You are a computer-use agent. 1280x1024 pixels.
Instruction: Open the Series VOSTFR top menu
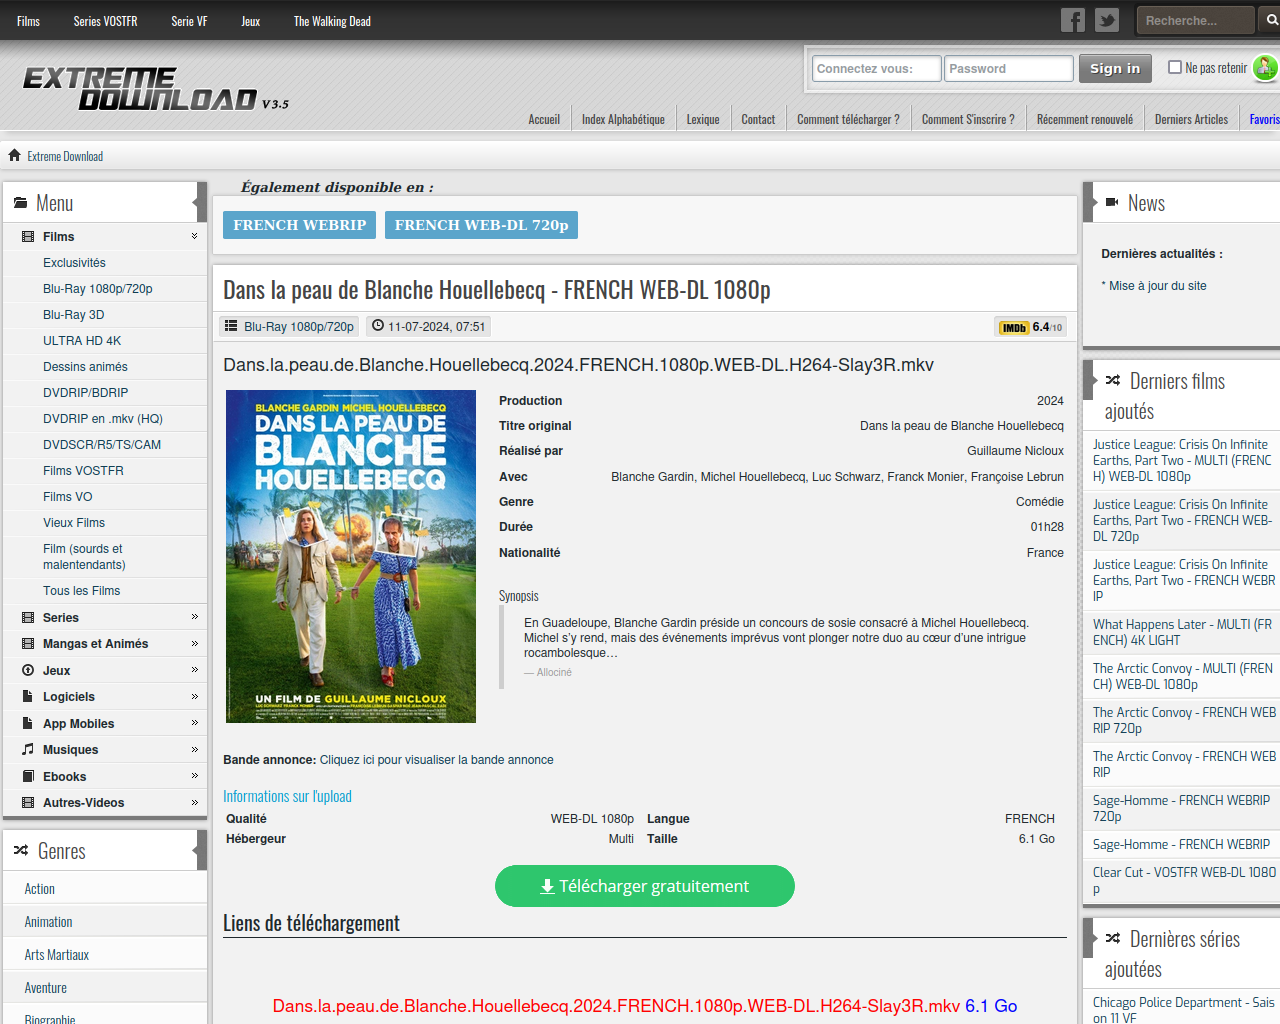pyautogui.click(x=105, y=21)
